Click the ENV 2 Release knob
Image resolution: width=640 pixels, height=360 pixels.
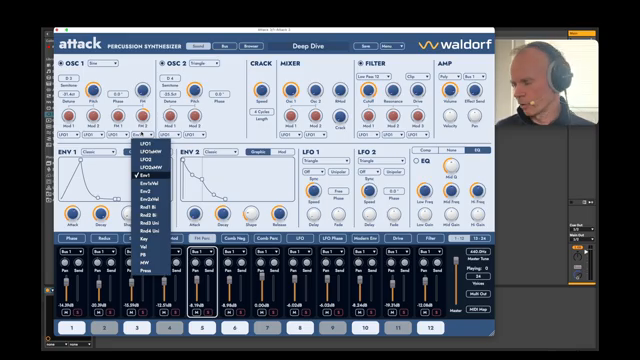tap(279, 213)
